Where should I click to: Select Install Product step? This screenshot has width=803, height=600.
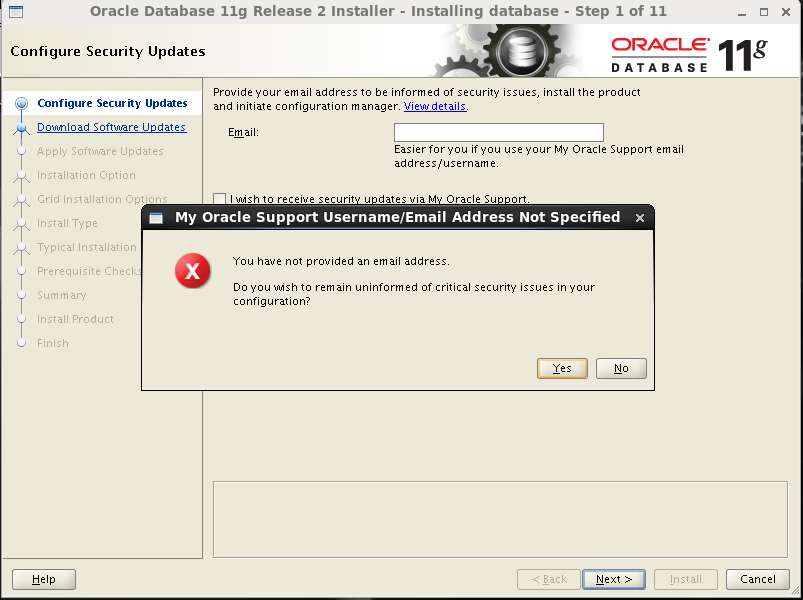75,319
